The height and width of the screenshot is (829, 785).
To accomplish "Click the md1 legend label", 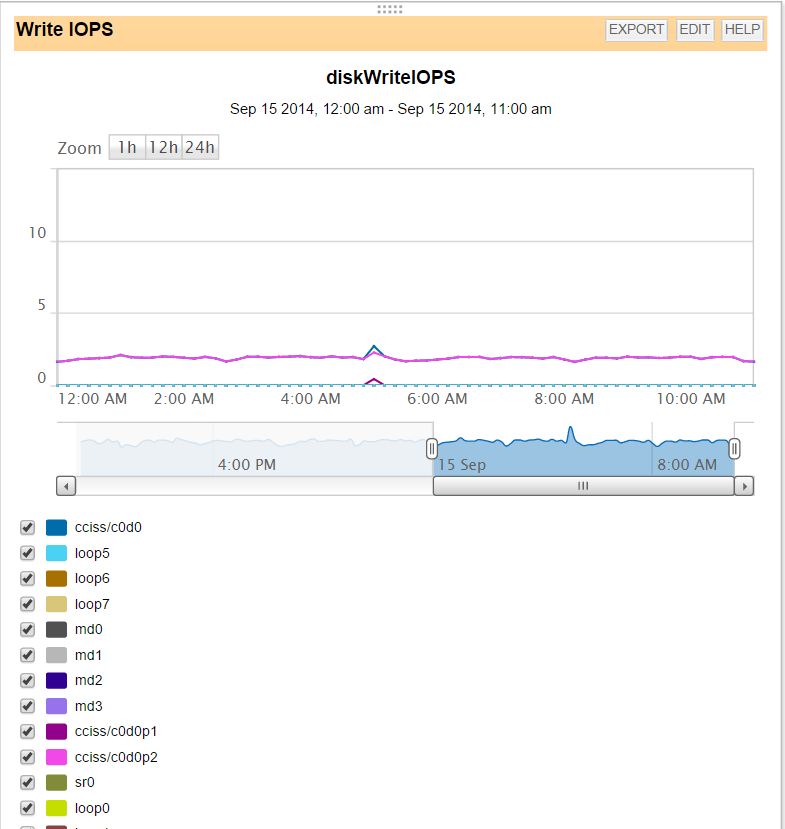I will pyautogui.click(x=88, y=655).
